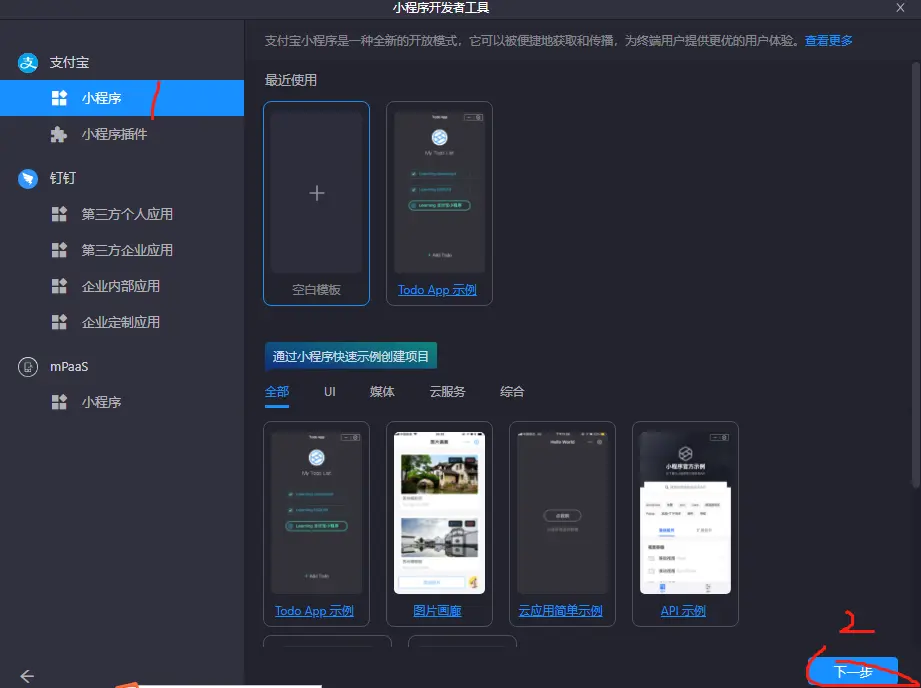This screenshot has height=688, width=921.
Task: Open Todo App 示例 link in examples list
Action: point(314,611)
